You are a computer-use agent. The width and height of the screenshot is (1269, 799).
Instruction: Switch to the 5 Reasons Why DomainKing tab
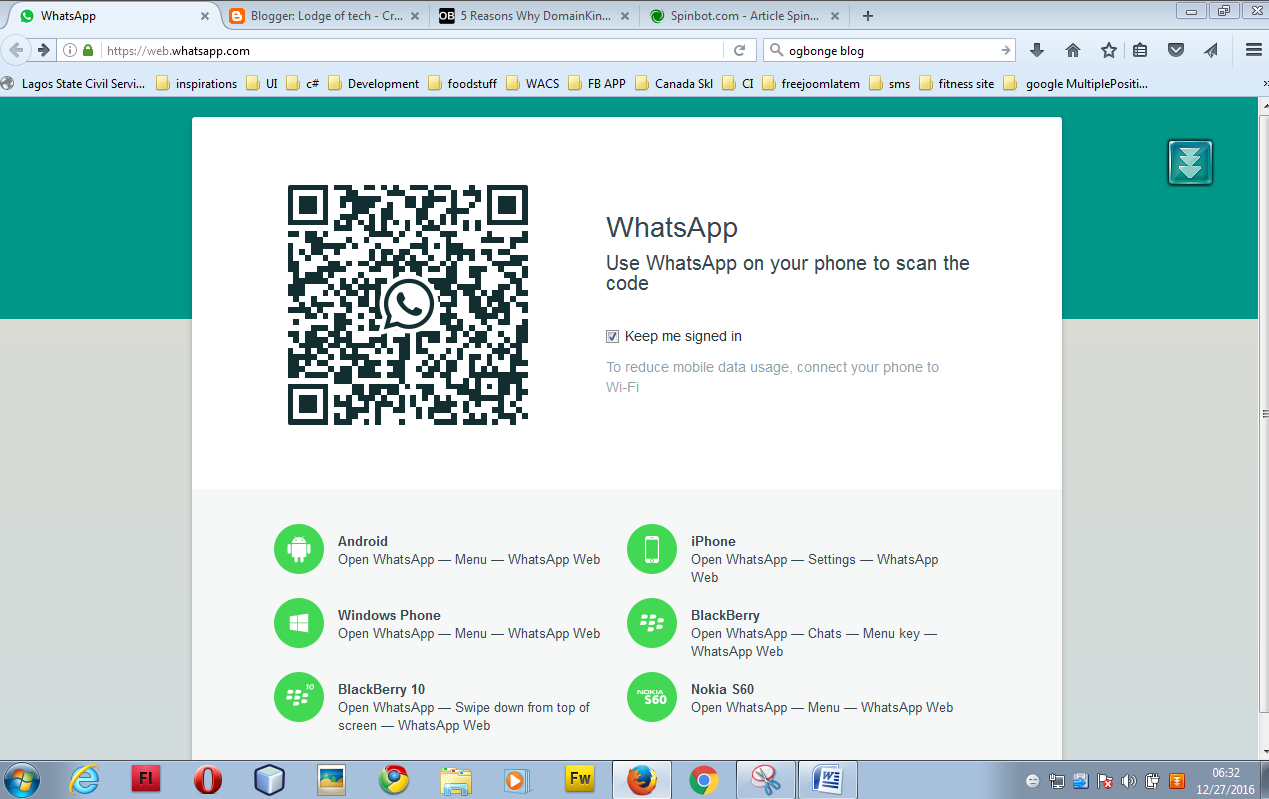click(535, 16)
